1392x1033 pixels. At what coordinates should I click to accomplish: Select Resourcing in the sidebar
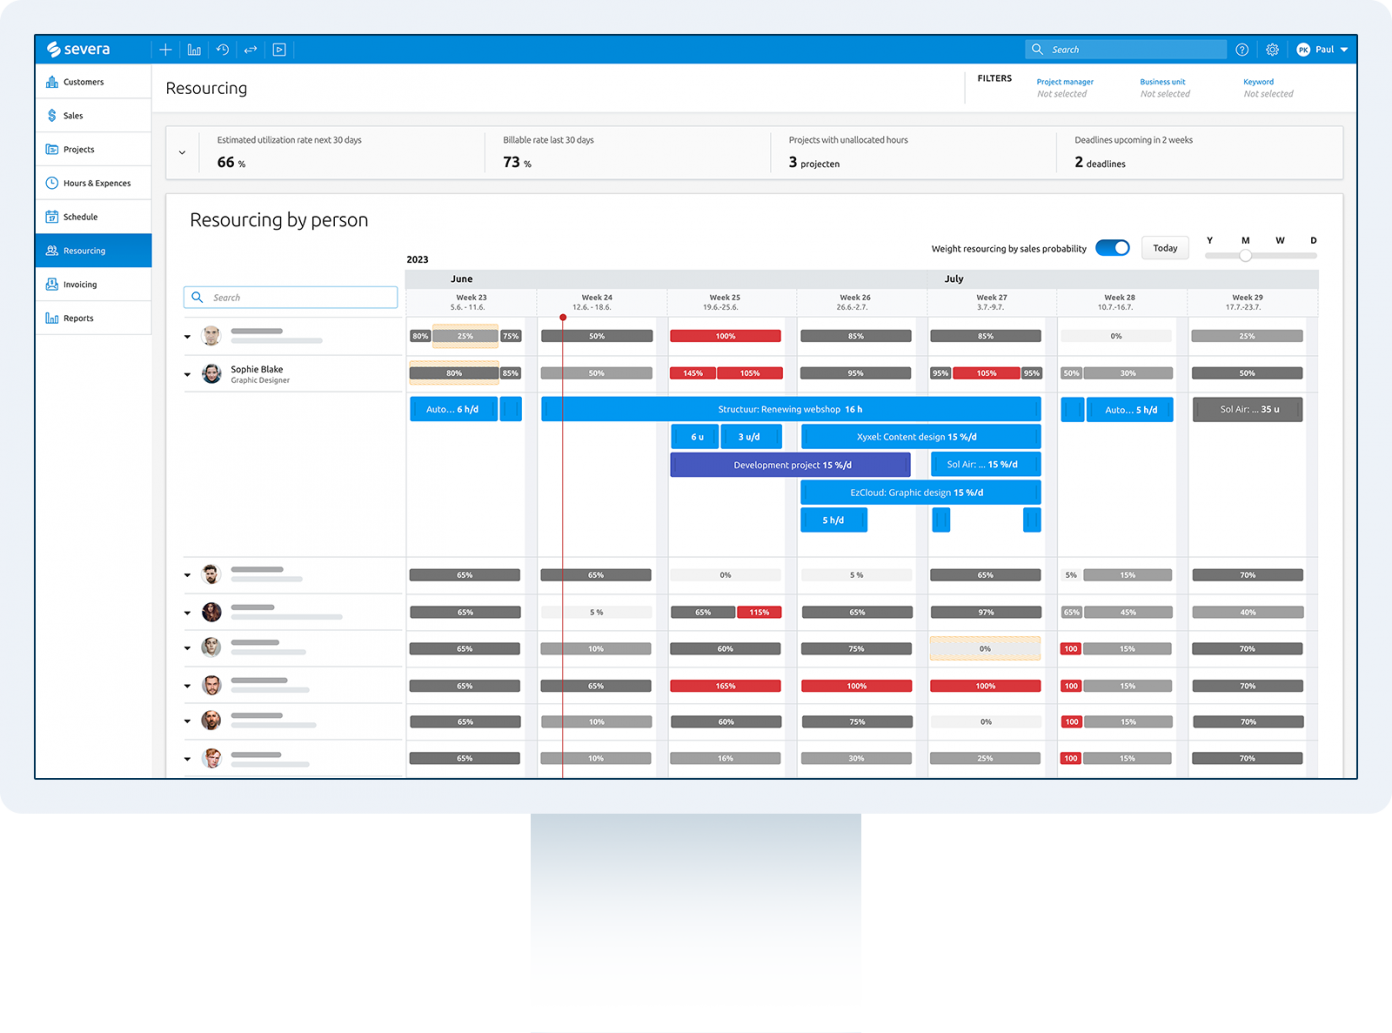(x=93, y=251)
